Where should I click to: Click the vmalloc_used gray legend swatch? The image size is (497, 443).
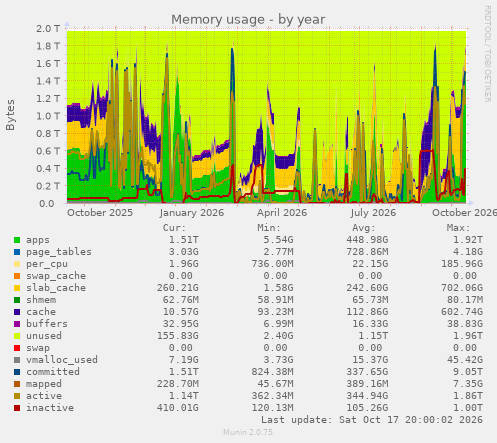click(17, 360)
